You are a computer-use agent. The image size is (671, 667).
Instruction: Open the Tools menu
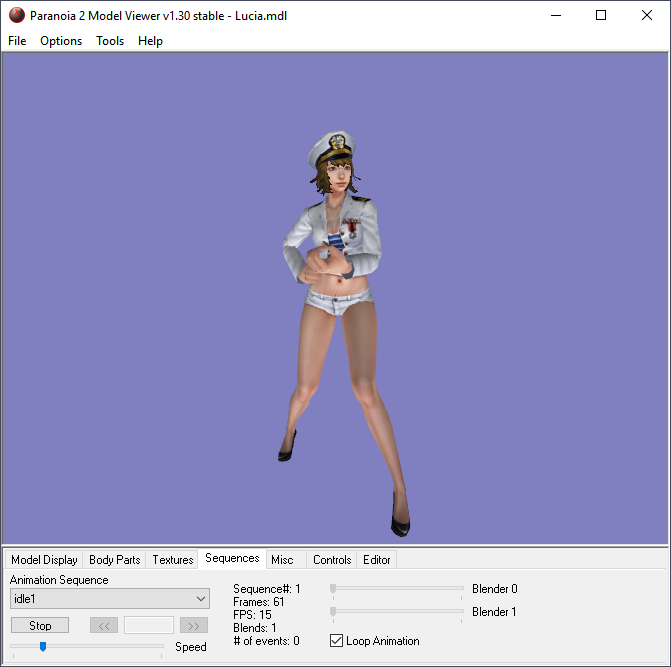pos(110,41)
